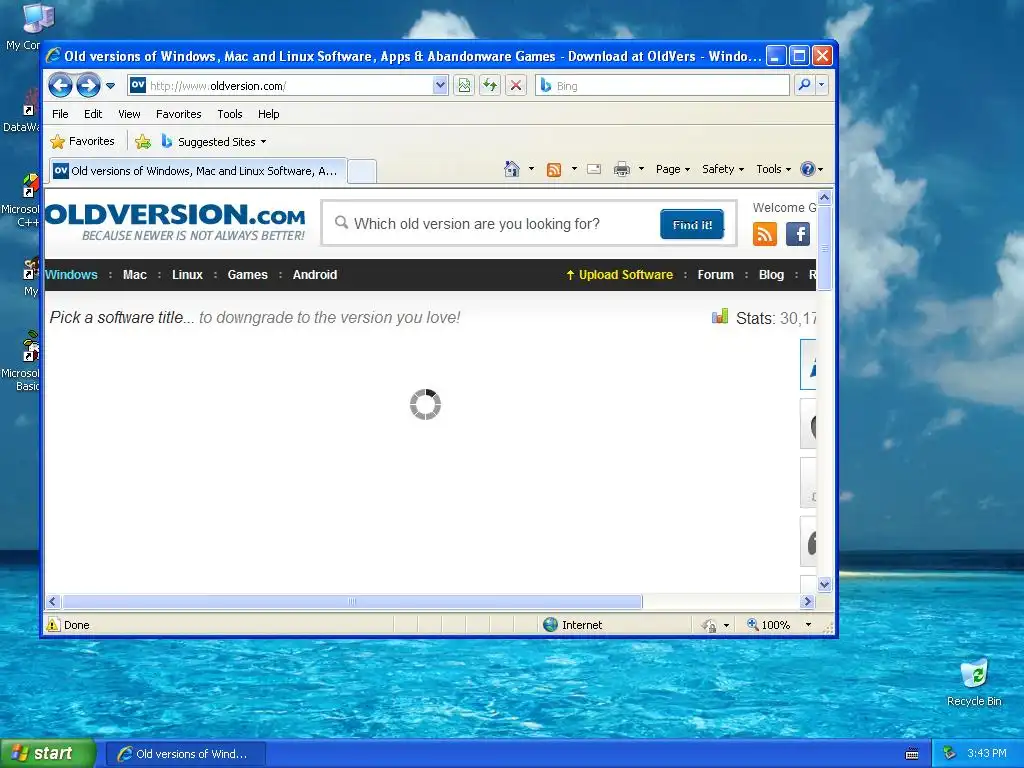Select the Recycle Bin desktop icon

click(974, 682)
